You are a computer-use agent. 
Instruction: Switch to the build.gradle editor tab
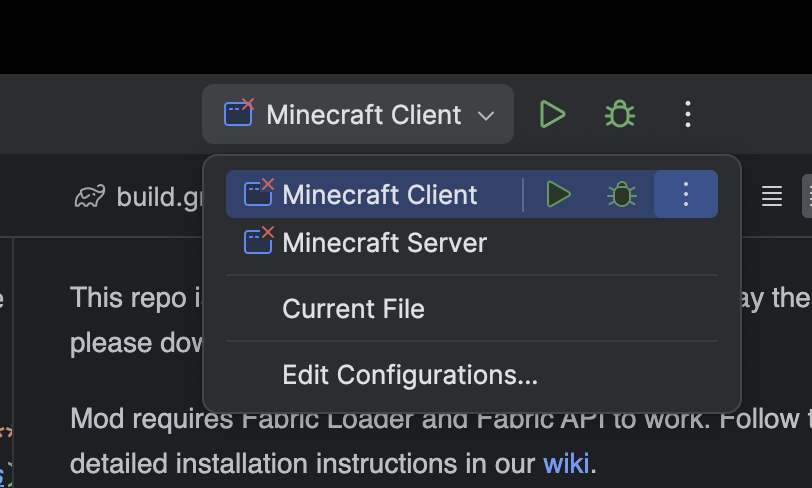(x=140, y=197)
